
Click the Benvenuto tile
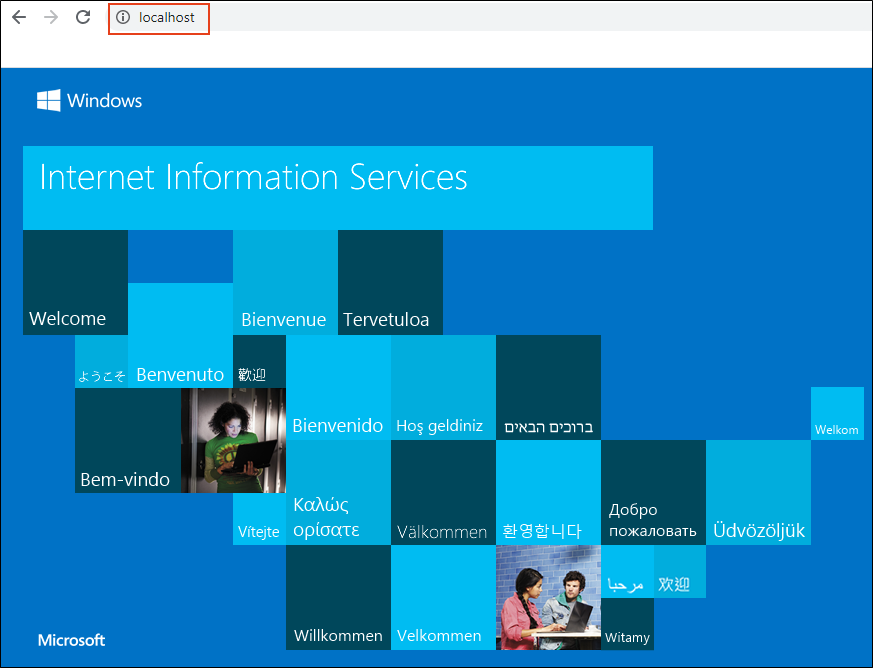[x=180, y=335]
